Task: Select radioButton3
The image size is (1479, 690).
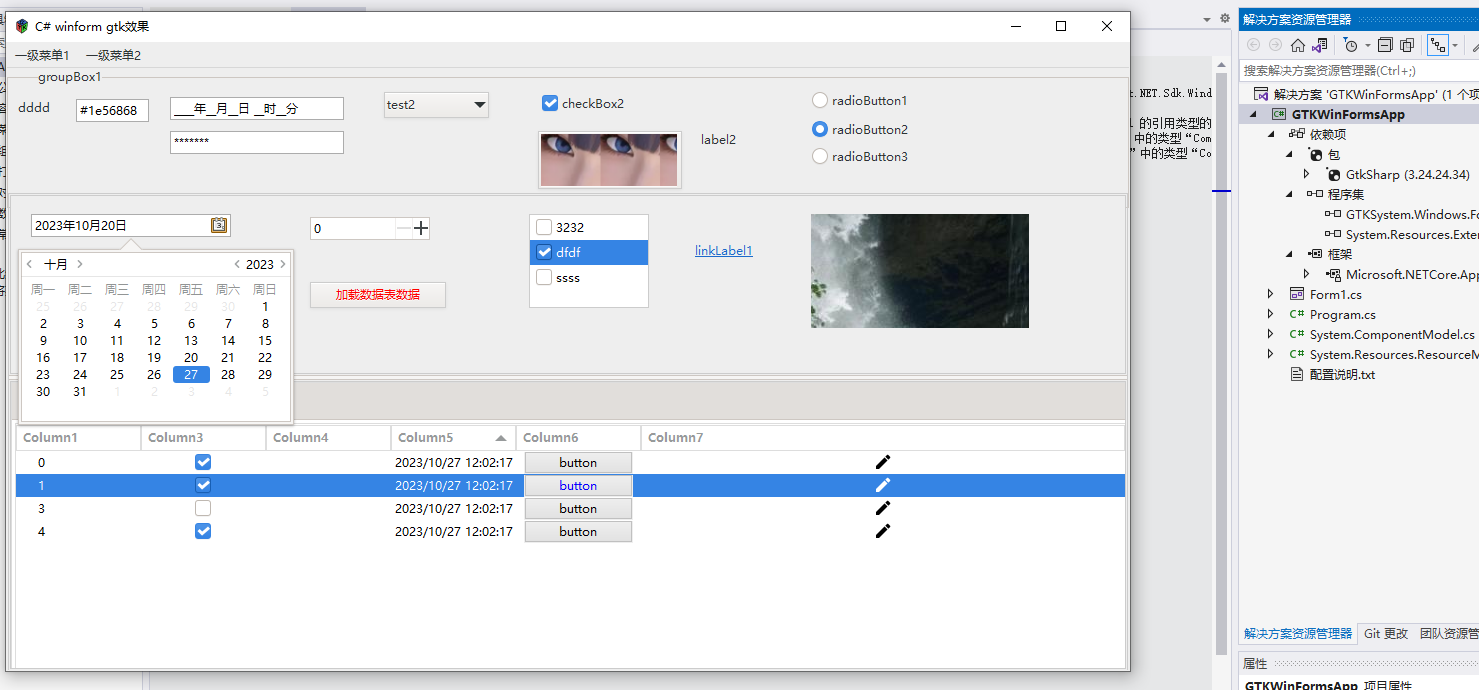Action: (x=820, y=156)
